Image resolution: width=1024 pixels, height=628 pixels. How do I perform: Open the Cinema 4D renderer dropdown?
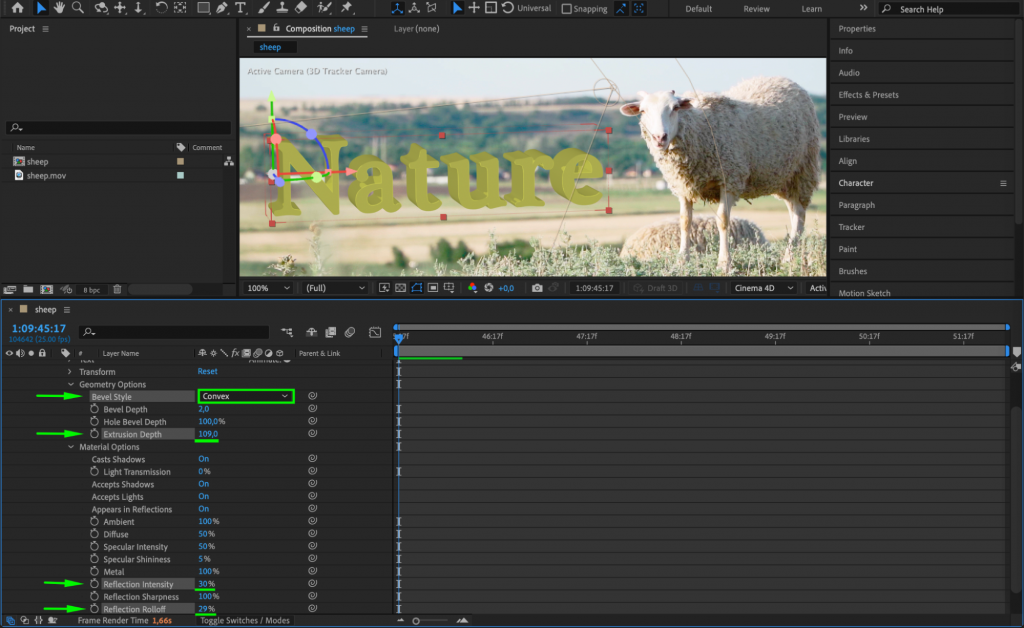763,287
